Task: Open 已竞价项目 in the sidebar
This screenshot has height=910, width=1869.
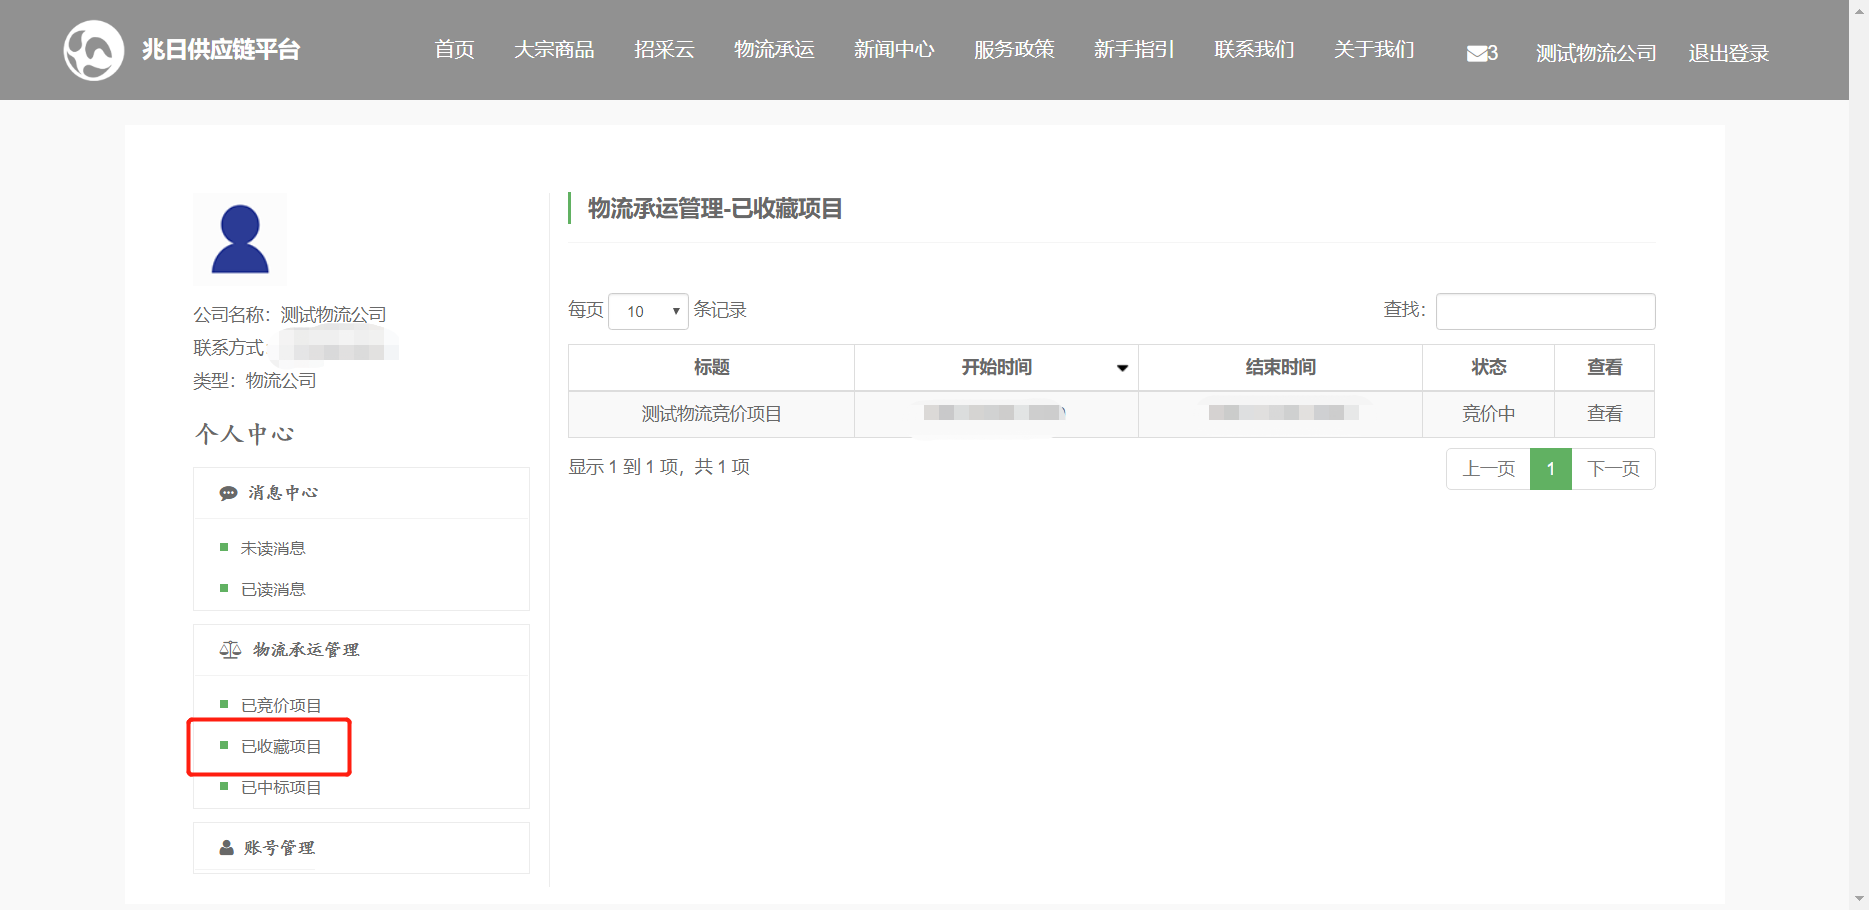Action: (x=281, y=705)
